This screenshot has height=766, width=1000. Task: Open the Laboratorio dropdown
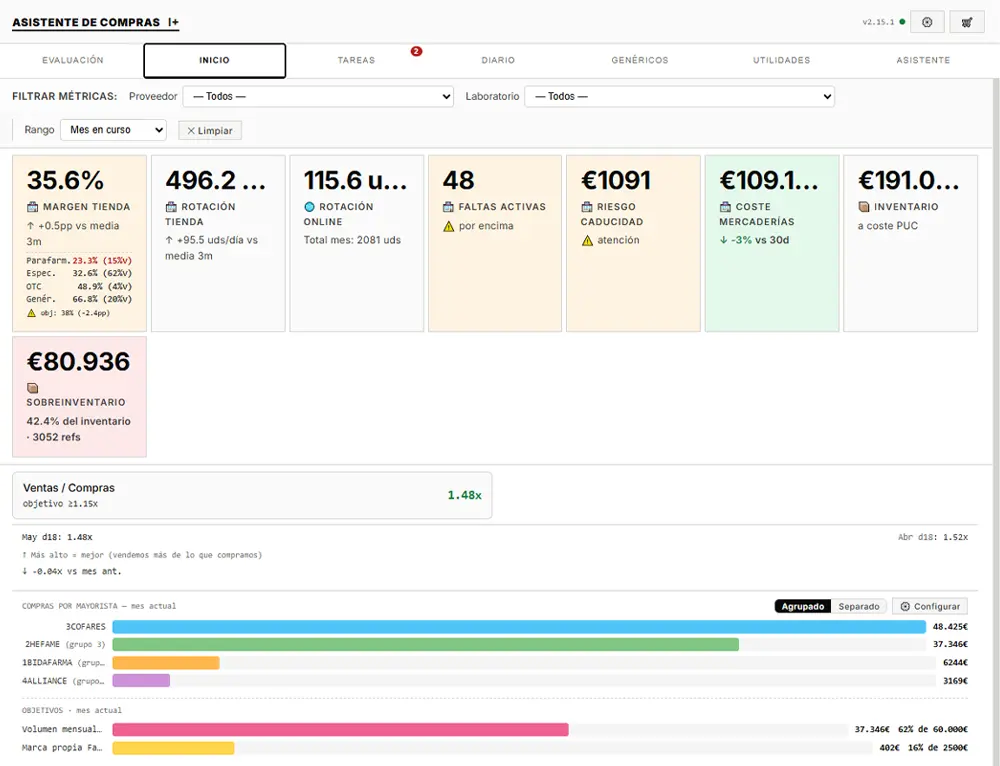[679, 96]
